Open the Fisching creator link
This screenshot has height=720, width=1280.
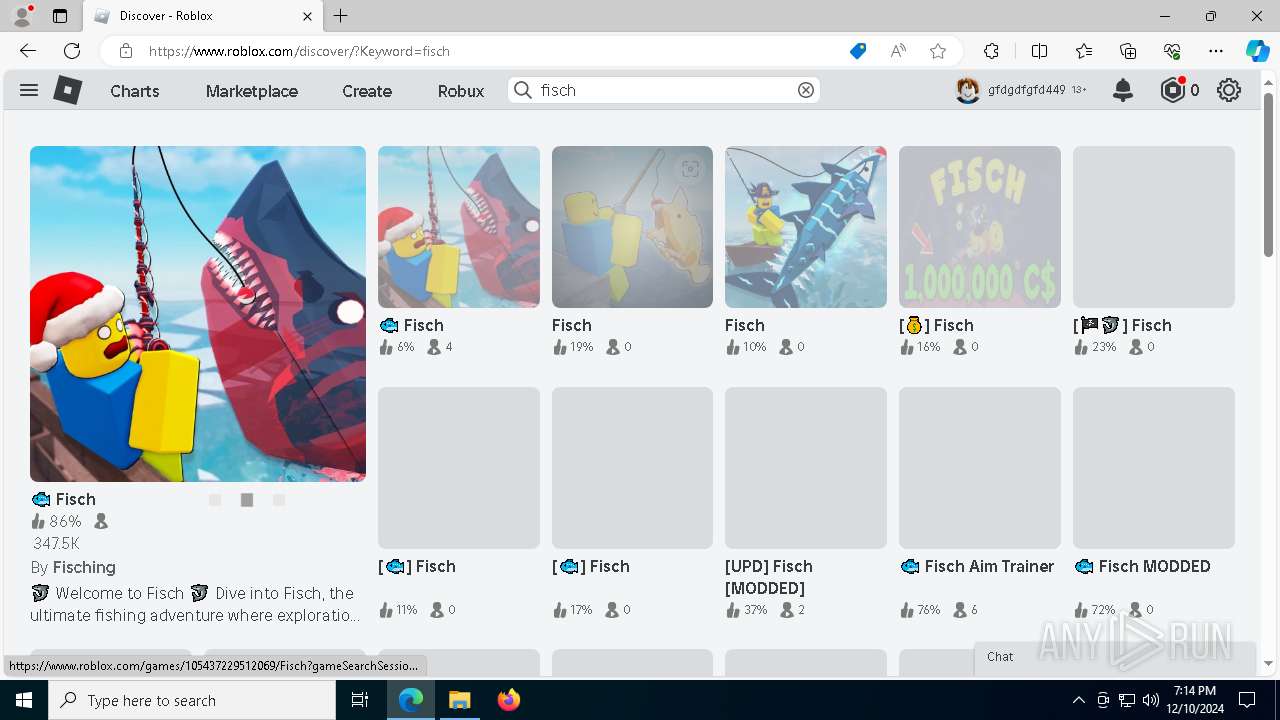tap(84, 567)
